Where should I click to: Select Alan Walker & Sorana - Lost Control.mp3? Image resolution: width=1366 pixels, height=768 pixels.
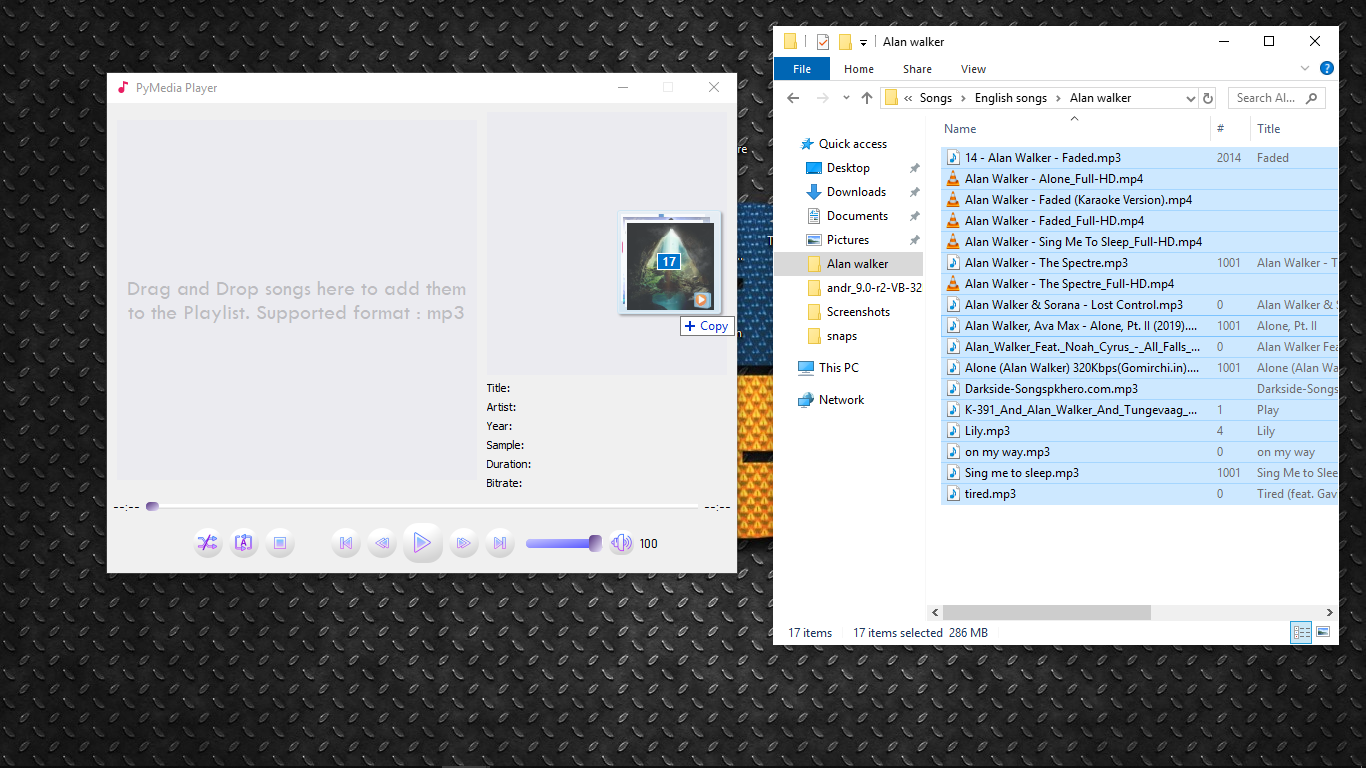coord(1073,305)
